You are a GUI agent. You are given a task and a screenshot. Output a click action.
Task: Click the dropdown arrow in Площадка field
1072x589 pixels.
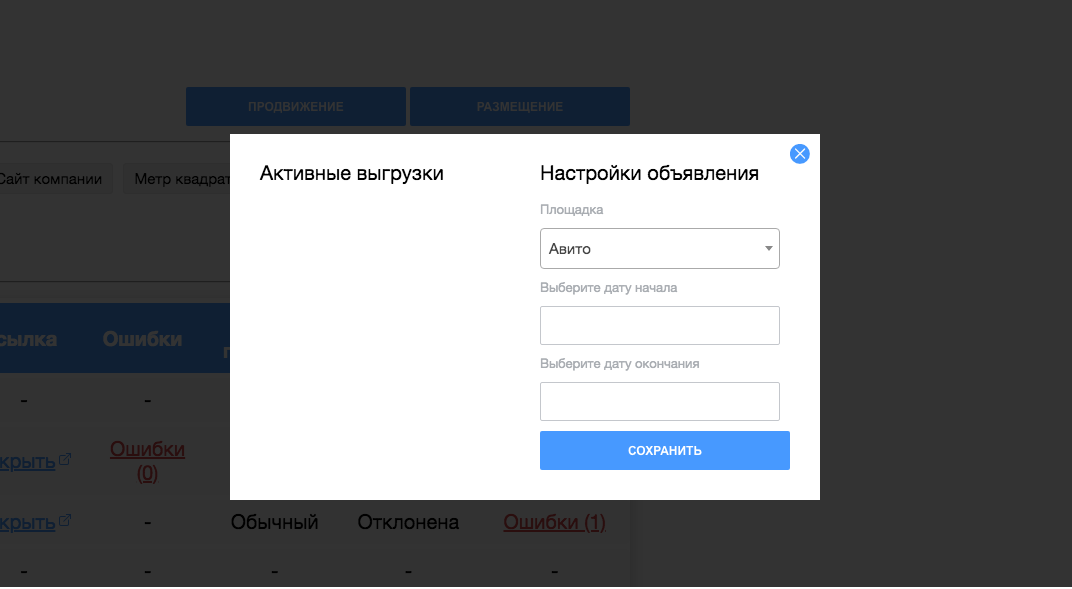click(x=769, y=249)
